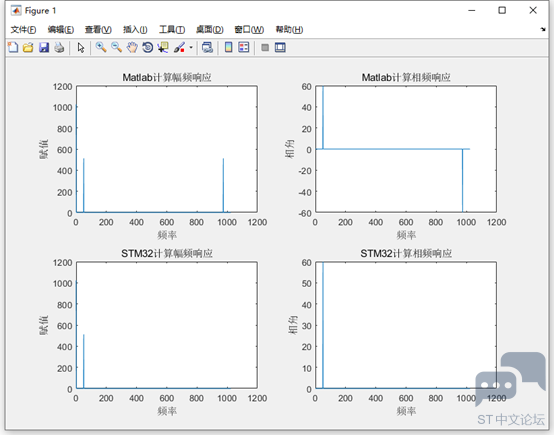Click inside the STM32 amplitude response axes
Viewport: 554px width, 435px height.
click(x=167, y=325)
